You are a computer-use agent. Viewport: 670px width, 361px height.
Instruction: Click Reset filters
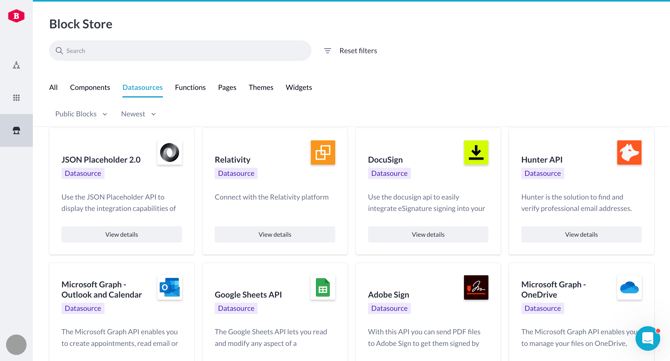(x=358, y=51)
